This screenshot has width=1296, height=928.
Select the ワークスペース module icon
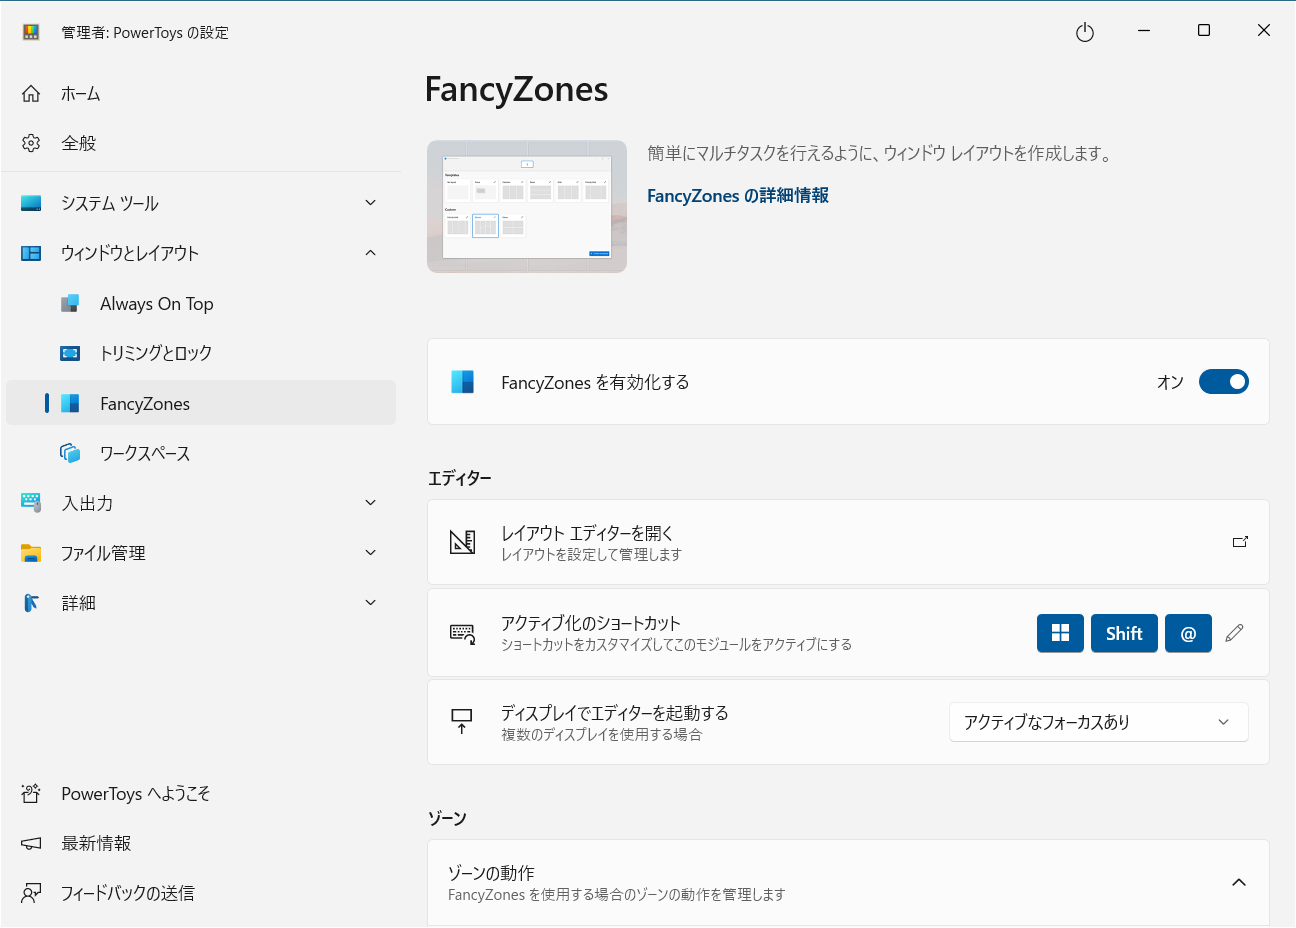(x=72, y=453)
